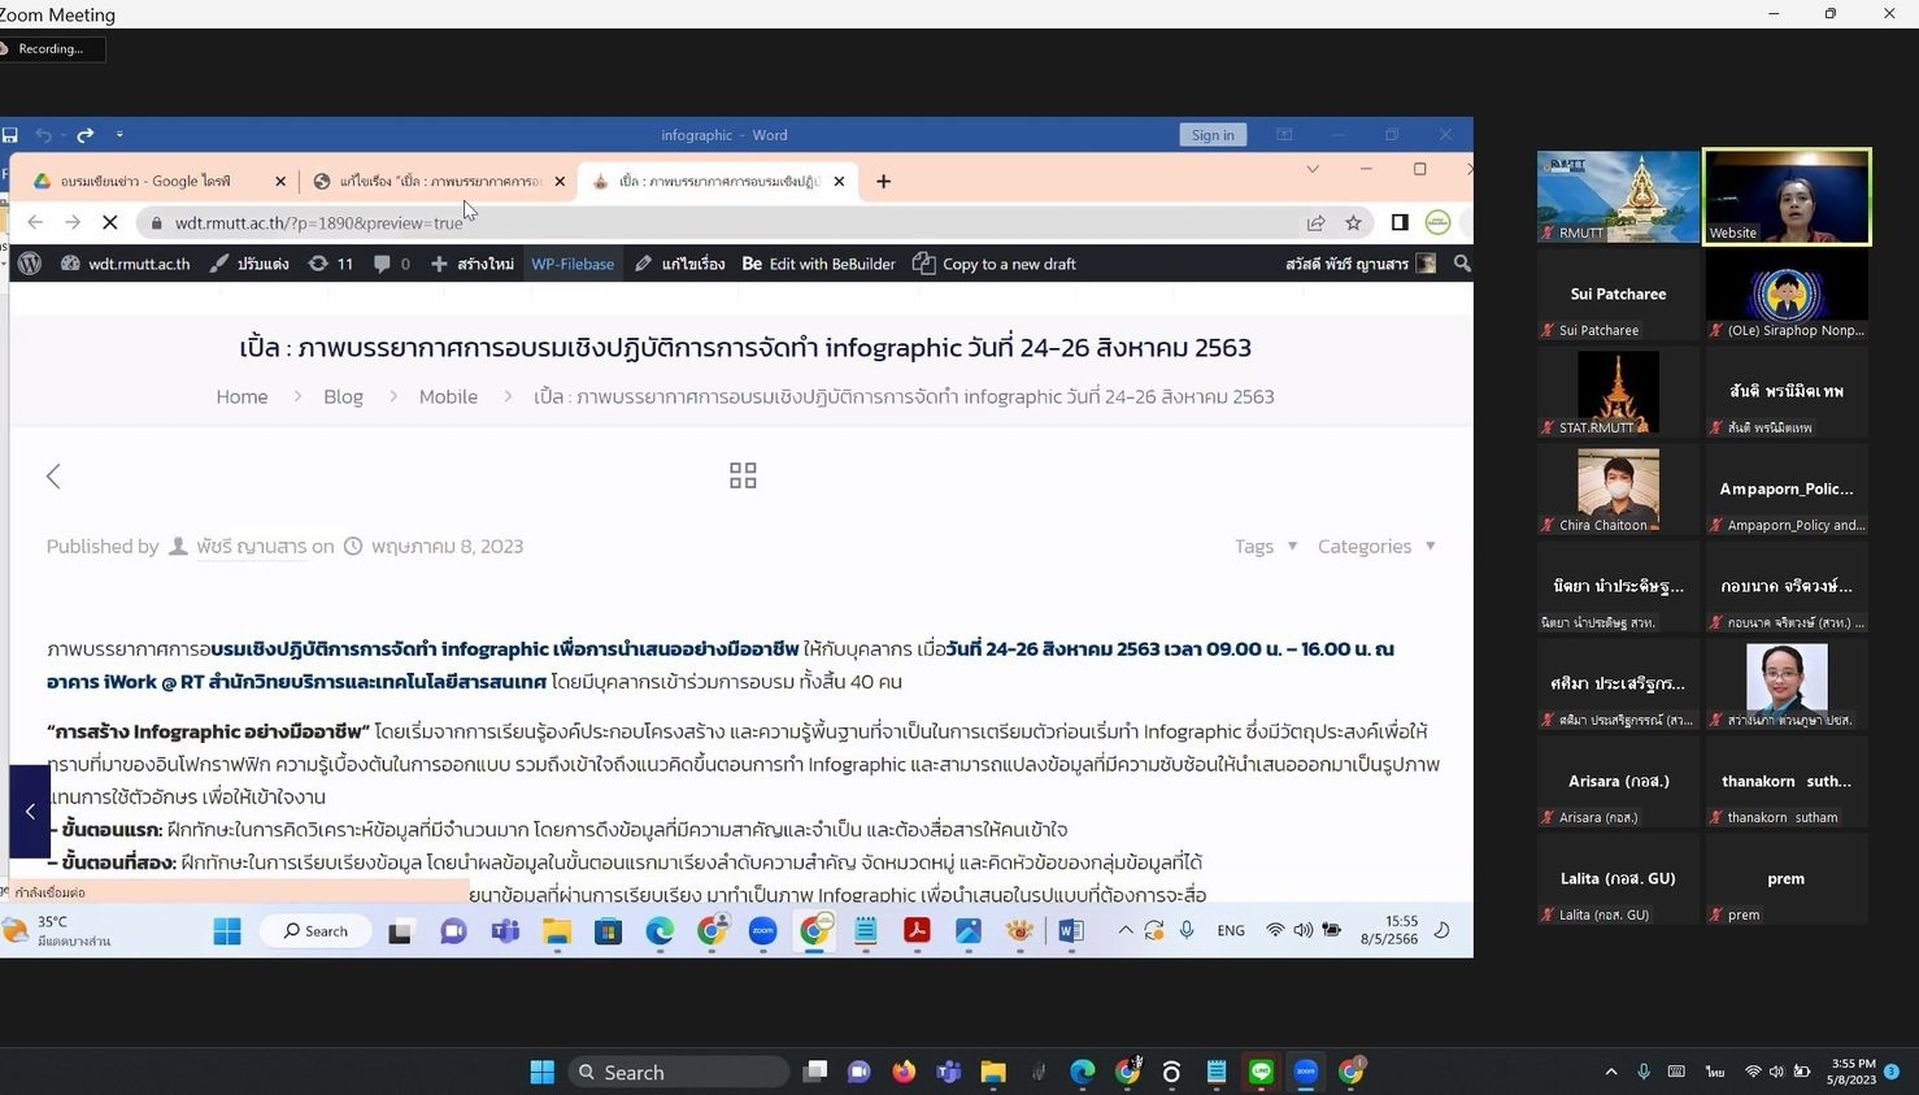
Task: Click the Windows Start button on local taskbar
Action: [542, 1072]
